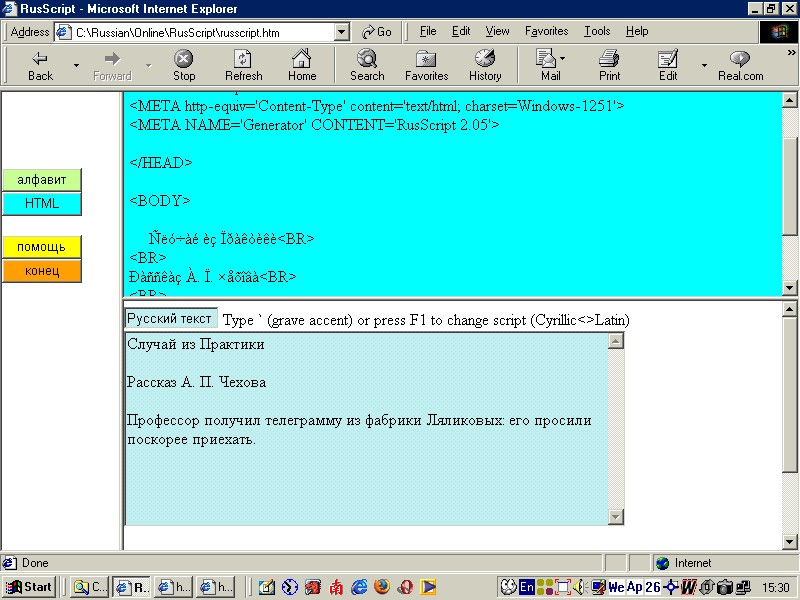Click the En language indicator in tray

[527, 587]
